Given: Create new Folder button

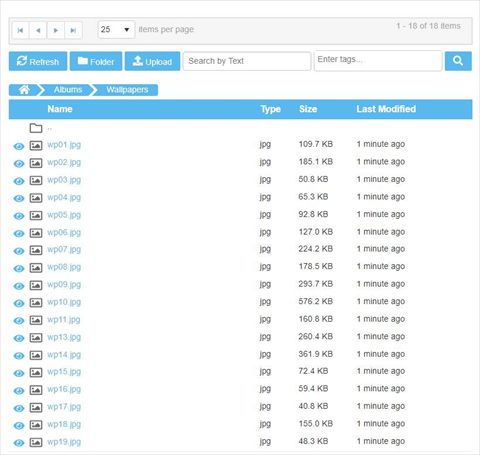Looking at the screenshot, I should pyautogui.click(x=96, y=61).
